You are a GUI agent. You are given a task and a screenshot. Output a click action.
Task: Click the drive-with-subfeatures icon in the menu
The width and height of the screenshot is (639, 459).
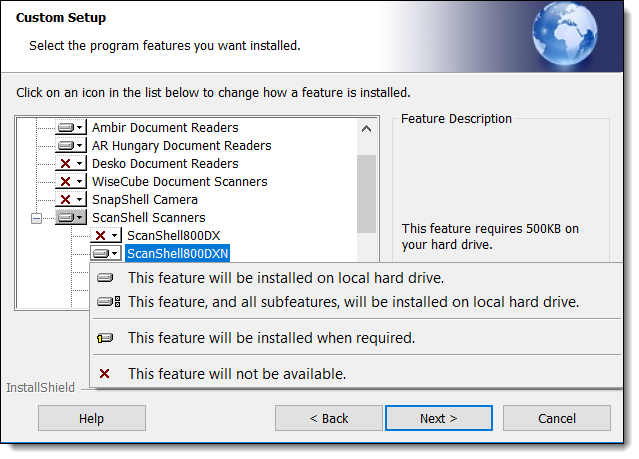point(108,302)
